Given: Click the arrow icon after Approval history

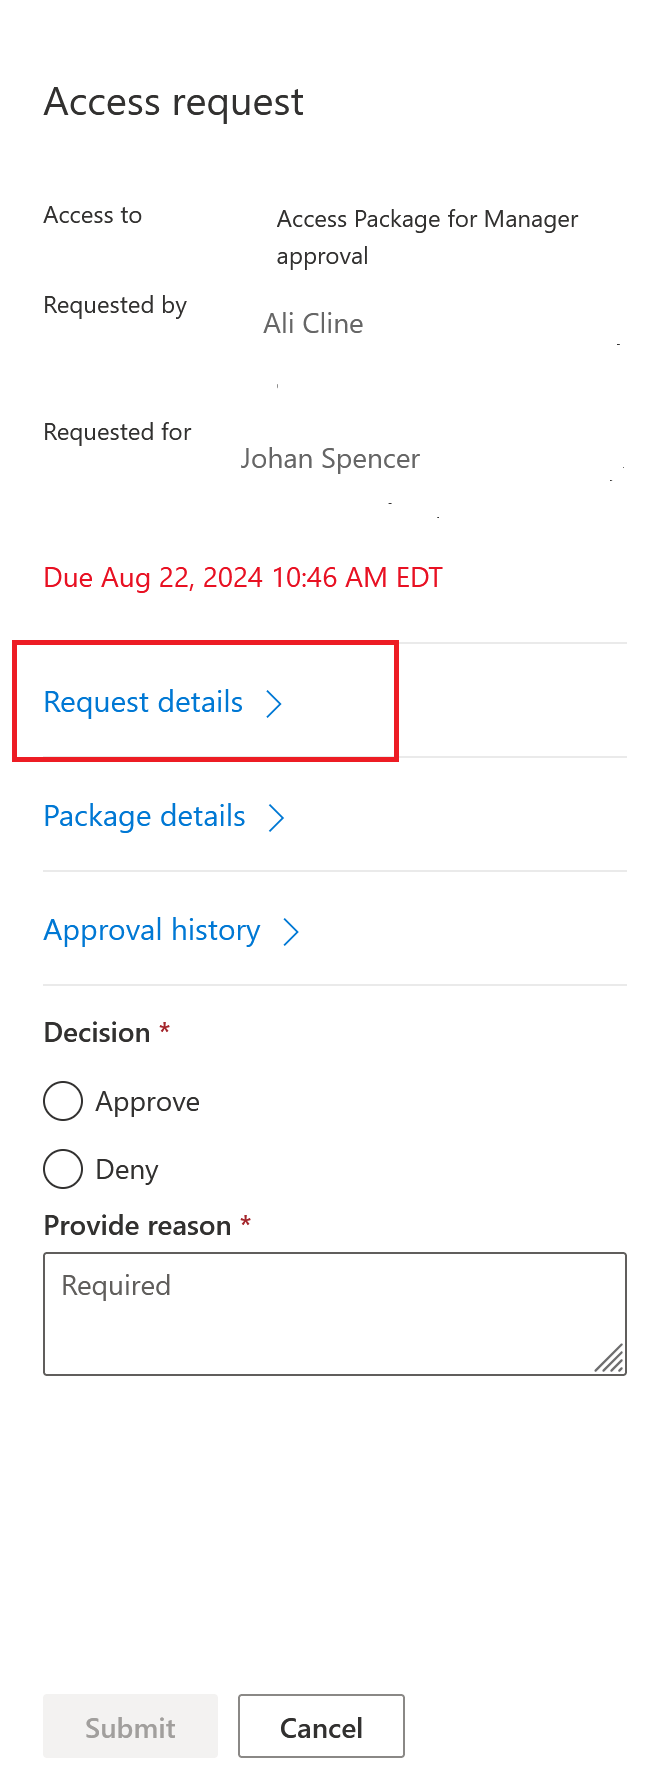Looking at the screenshot, I should pos(291,932).
